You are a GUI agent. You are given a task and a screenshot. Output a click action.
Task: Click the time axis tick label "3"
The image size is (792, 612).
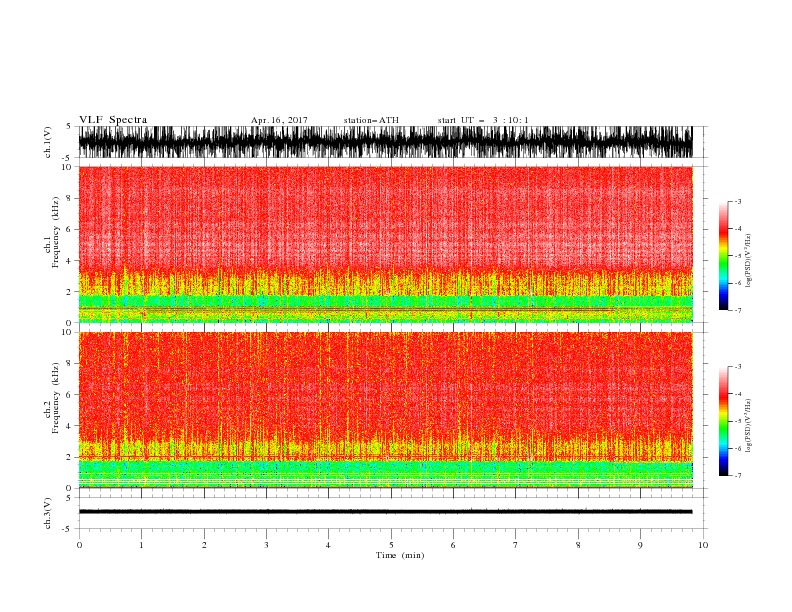(x=266, y=545)
